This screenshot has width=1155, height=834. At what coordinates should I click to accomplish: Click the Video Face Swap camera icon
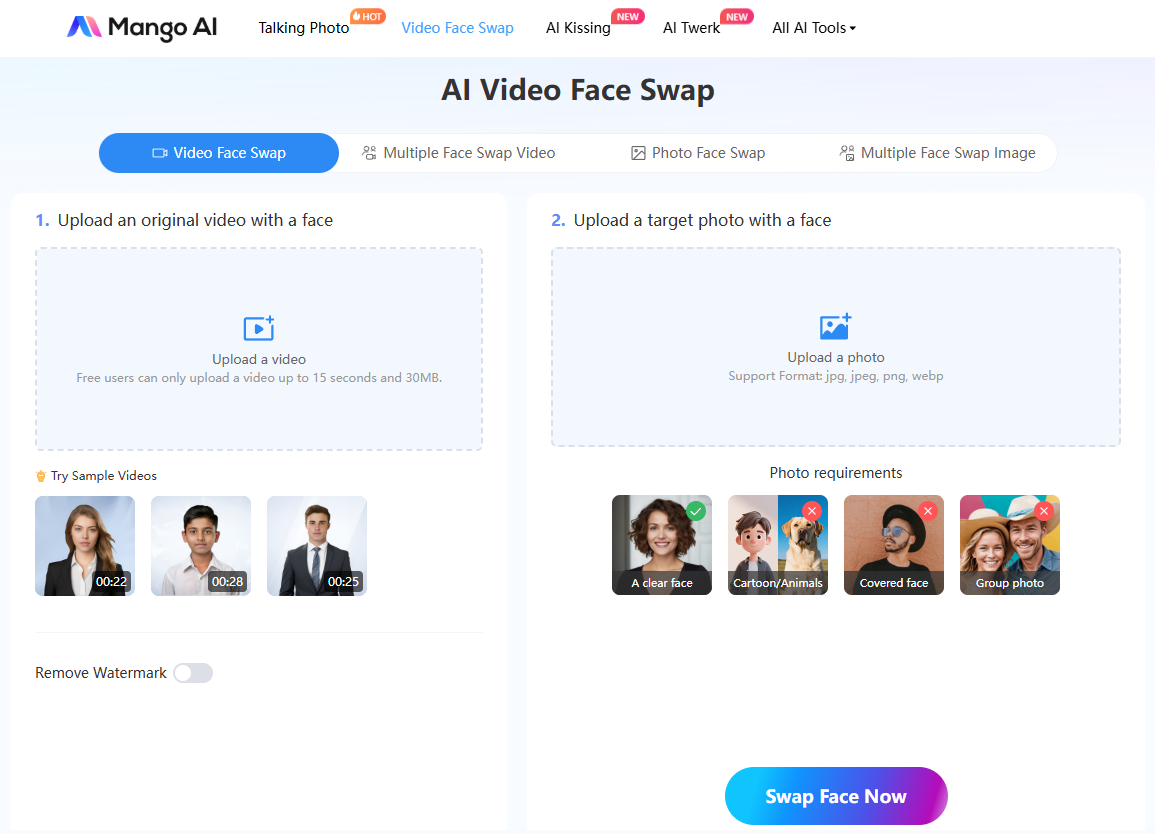pos(160,153)
